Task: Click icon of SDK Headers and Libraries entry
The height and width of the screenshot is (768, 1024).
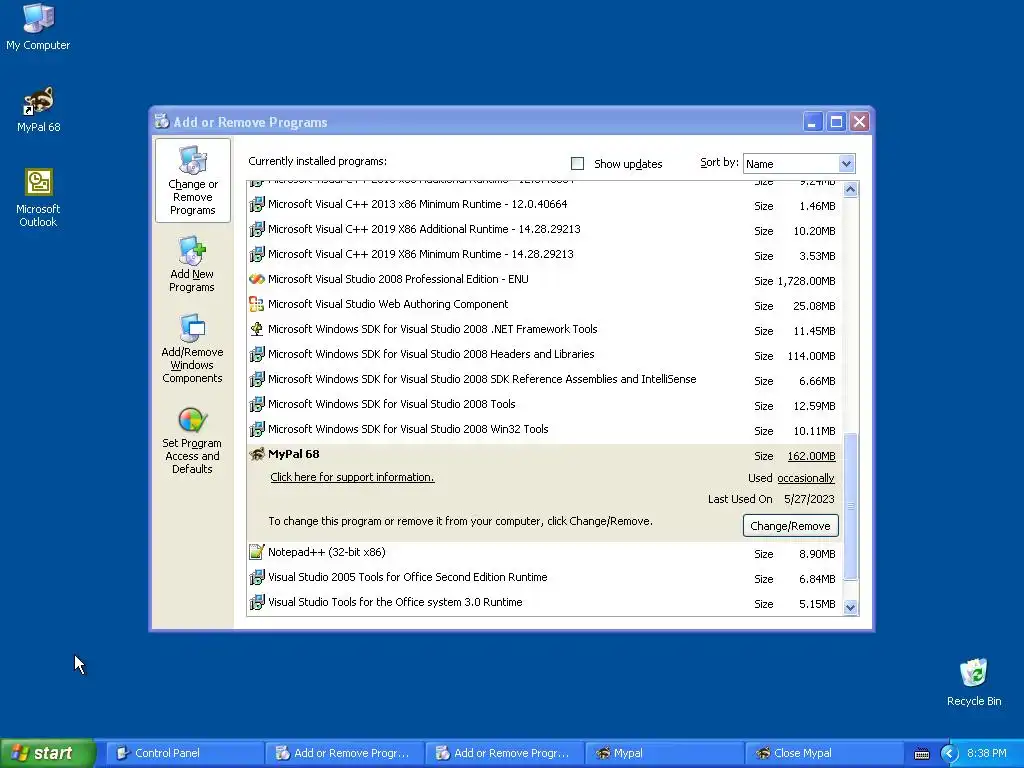Action: coord(257,354)
